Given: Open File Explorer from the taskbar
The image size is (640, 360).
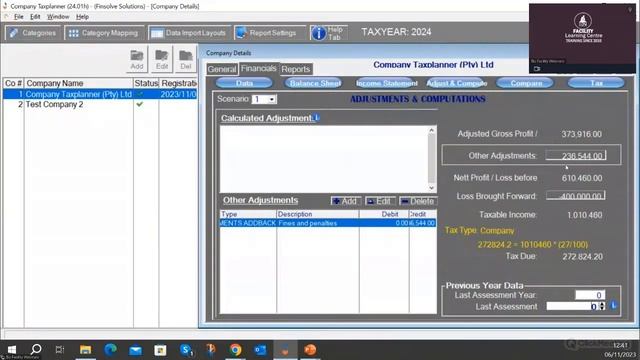Looking at the screenshot, I should [85, 350].
